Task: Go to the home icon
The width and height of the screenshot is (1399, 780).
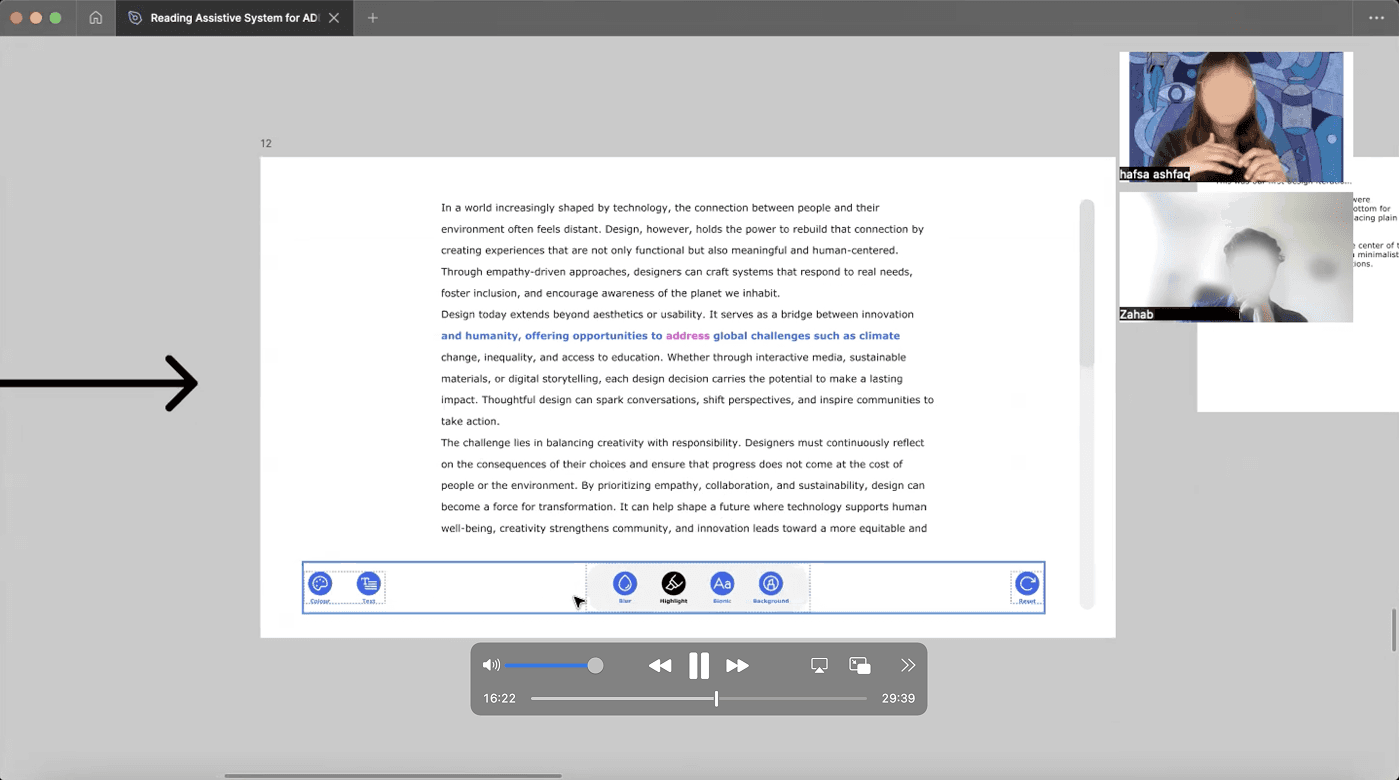Action: (x=96, y=18)
